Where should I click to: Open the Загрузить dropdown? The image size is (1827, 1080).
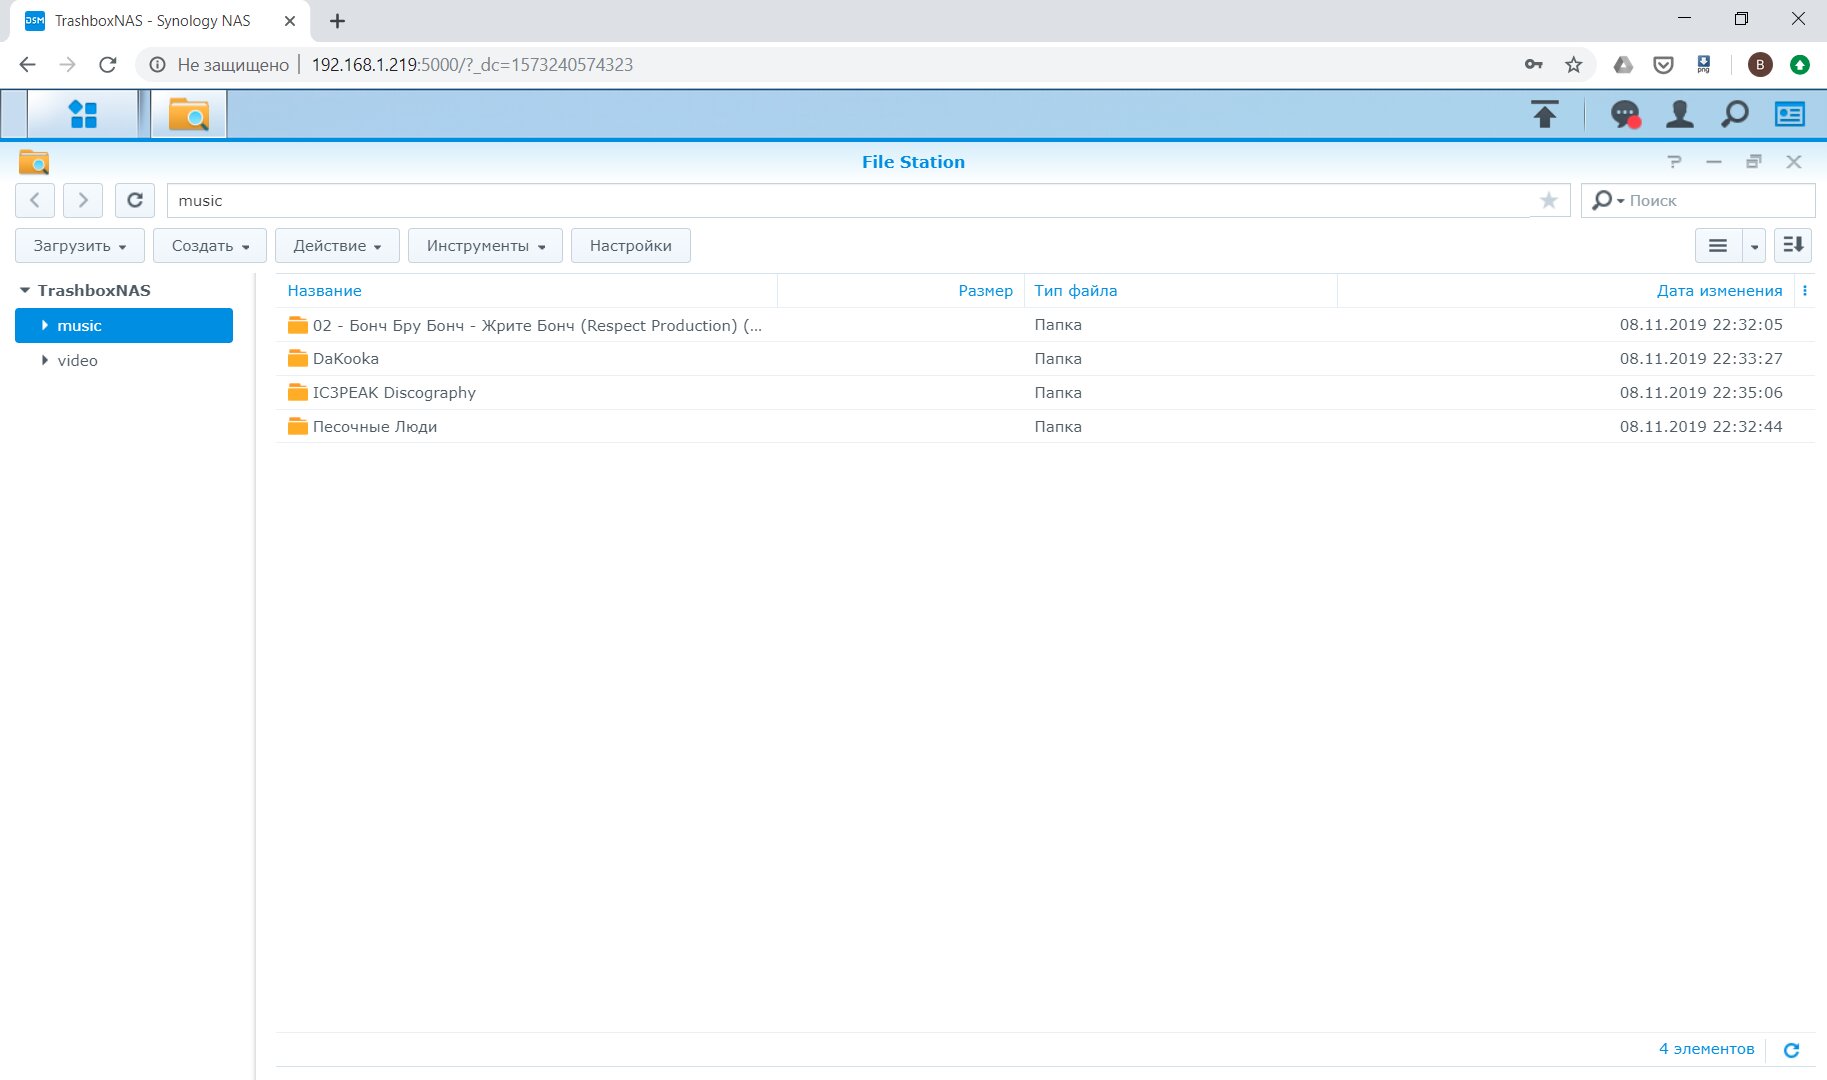[x=80, y=245]
